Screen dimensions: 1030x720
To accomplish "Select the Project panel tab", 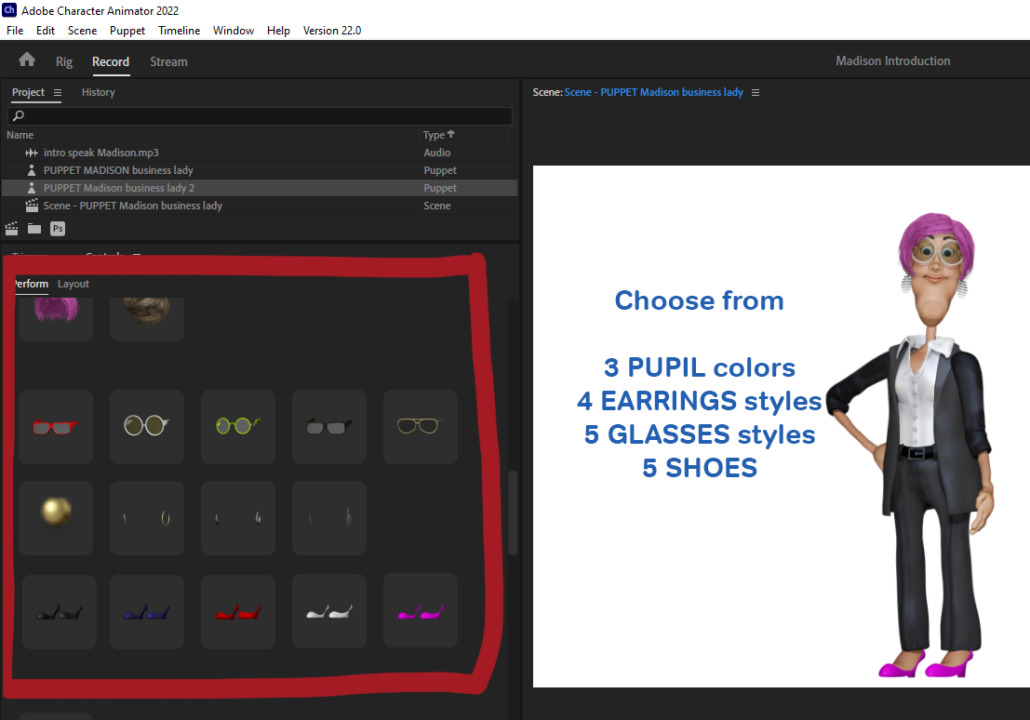I will 28,93.
